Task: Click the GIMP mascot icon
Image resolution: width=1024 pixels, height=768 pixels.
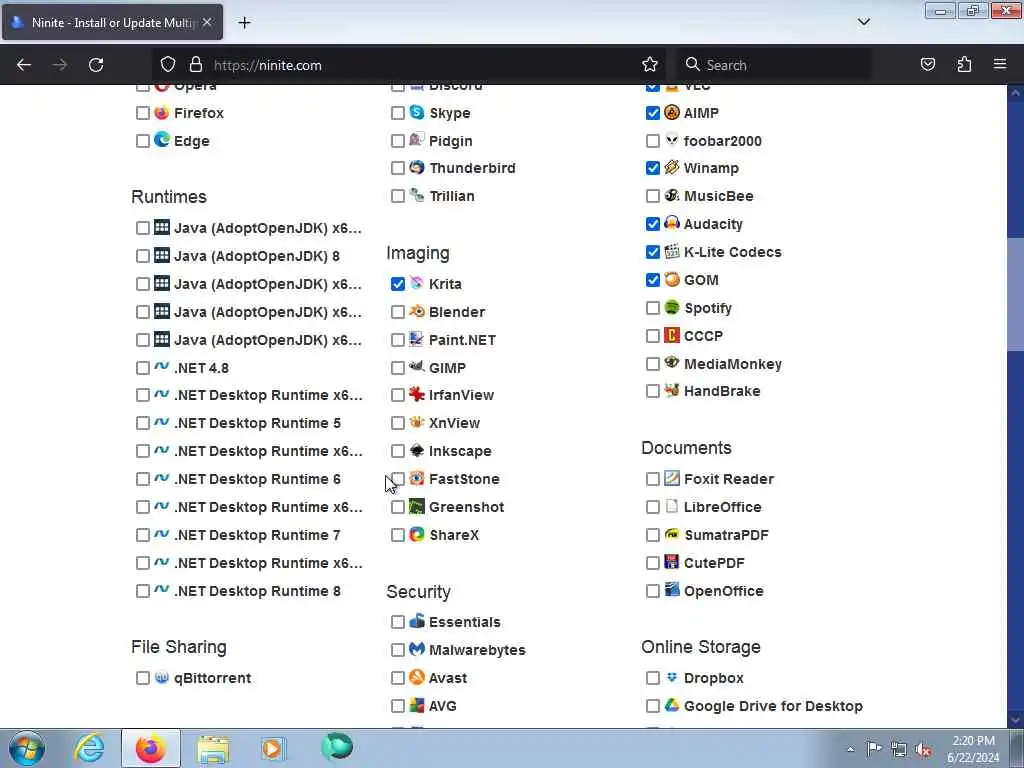Action: [x=417, y=367]
